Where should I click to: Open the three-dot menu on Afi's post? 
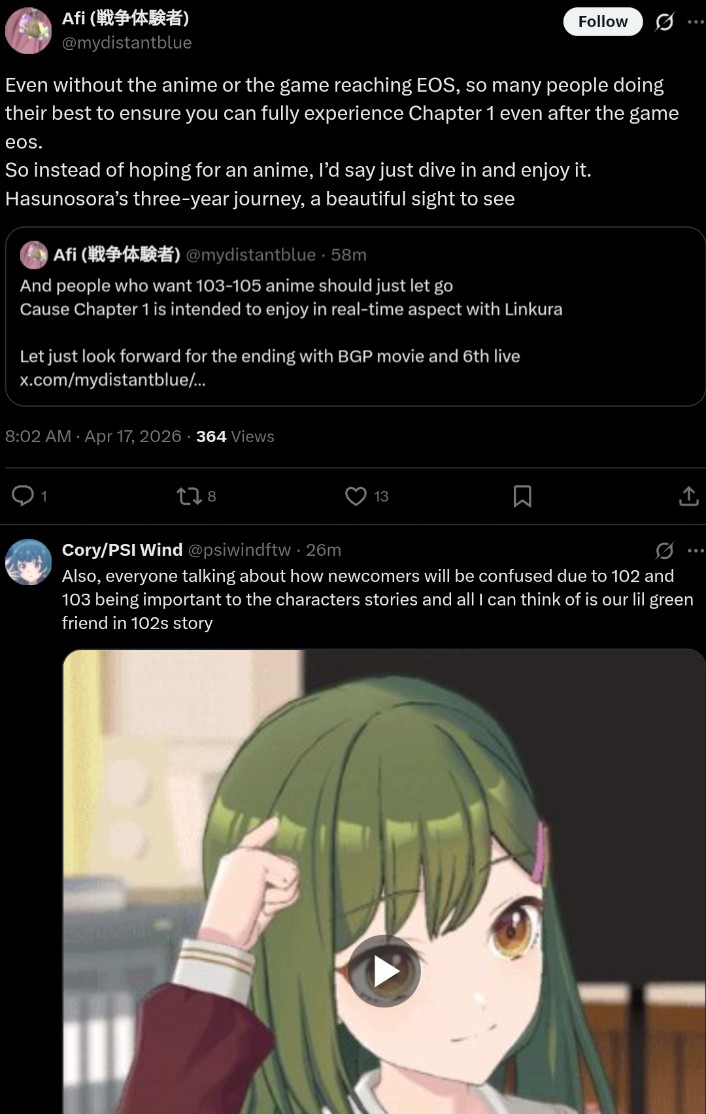pos(695,22)
